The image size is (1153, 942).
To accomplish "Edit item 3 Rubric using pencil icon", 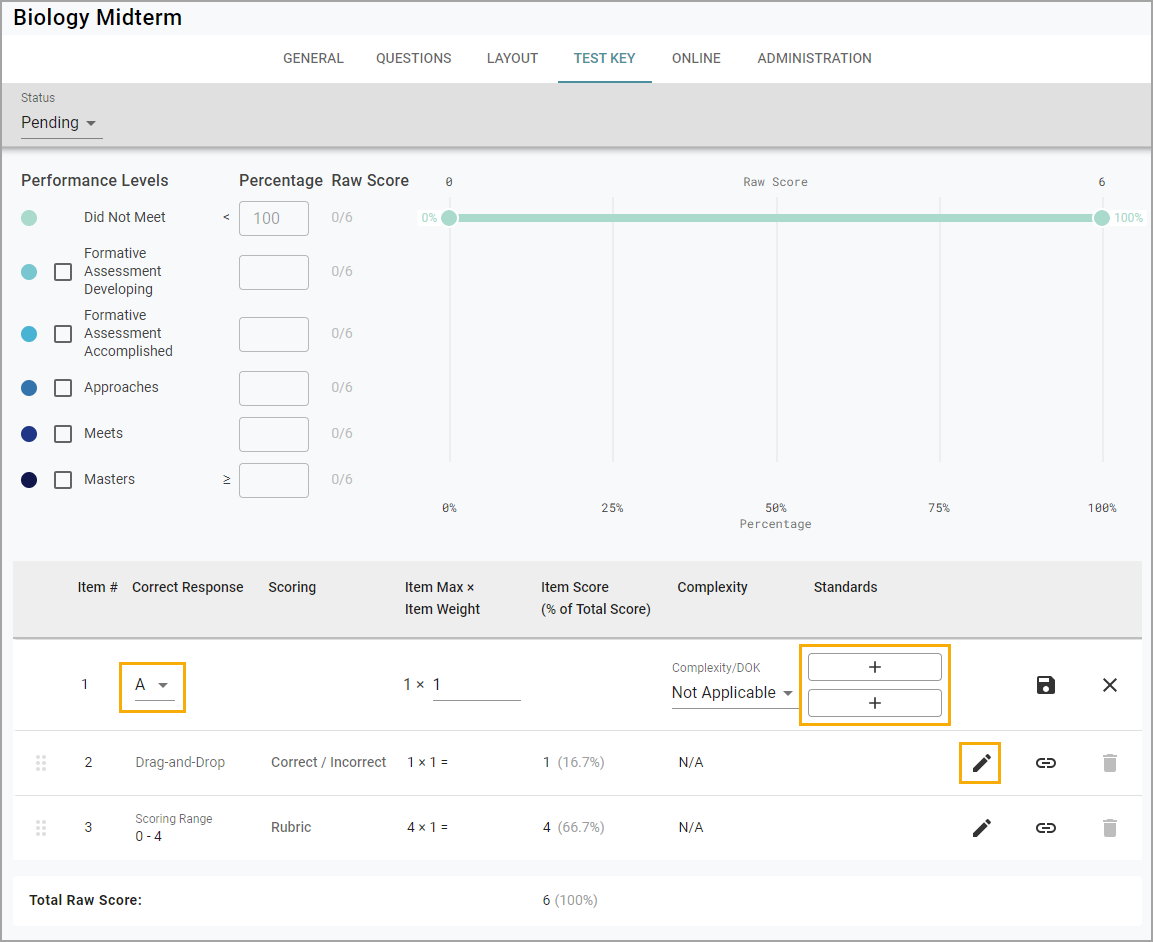I will coord(981,827).
